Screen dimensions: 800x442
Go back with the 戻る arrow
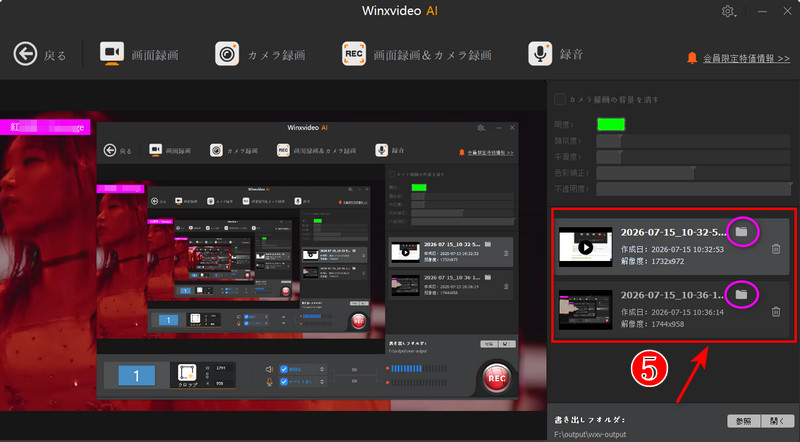pos(40,54)
